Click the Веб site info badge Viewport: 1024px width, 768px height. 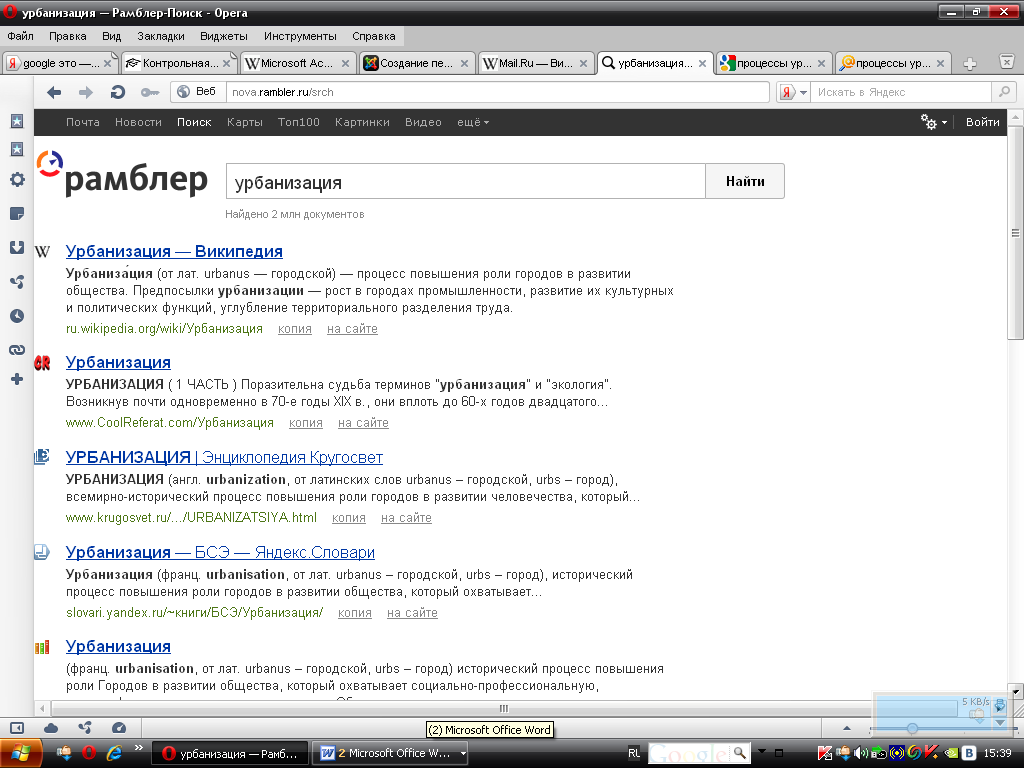pos(198,92)
